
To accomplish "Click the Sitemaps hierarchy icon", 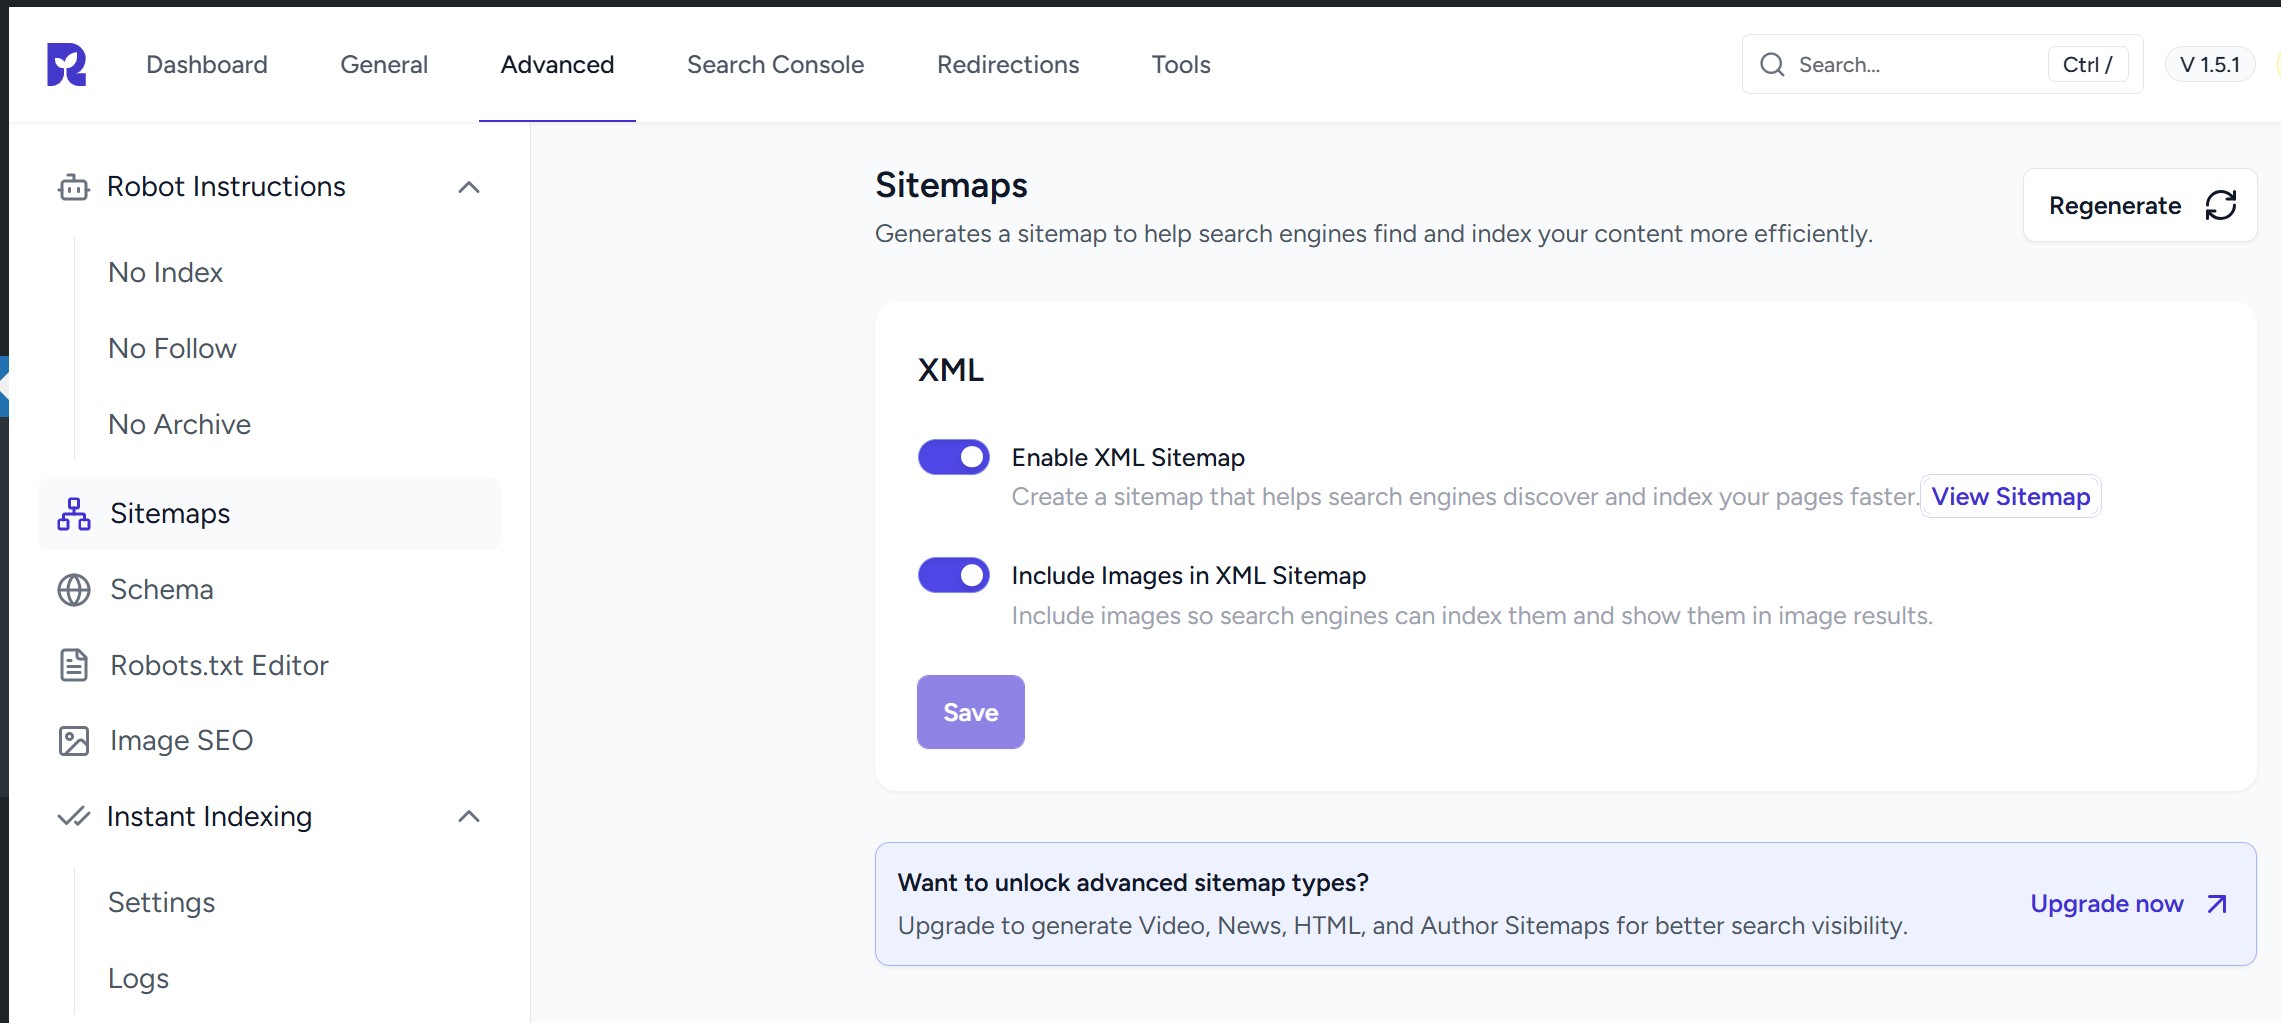I will click(x=74, y=514).
